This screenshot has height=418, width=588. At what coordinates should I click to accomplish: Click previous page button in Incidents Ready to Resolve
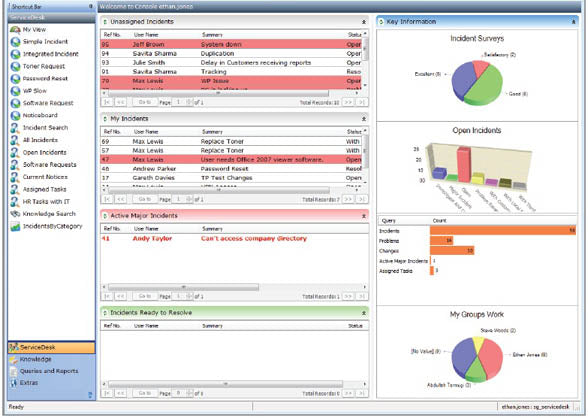pyautogui.click(x=120, y=394)
